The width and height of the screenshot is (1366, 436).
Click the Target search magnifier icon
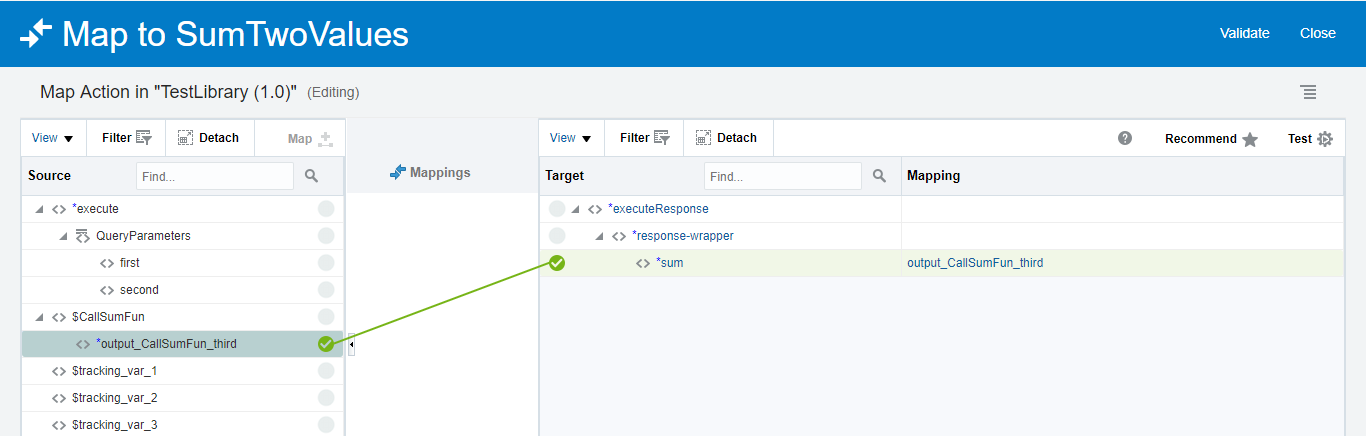(x=879, y=176)
